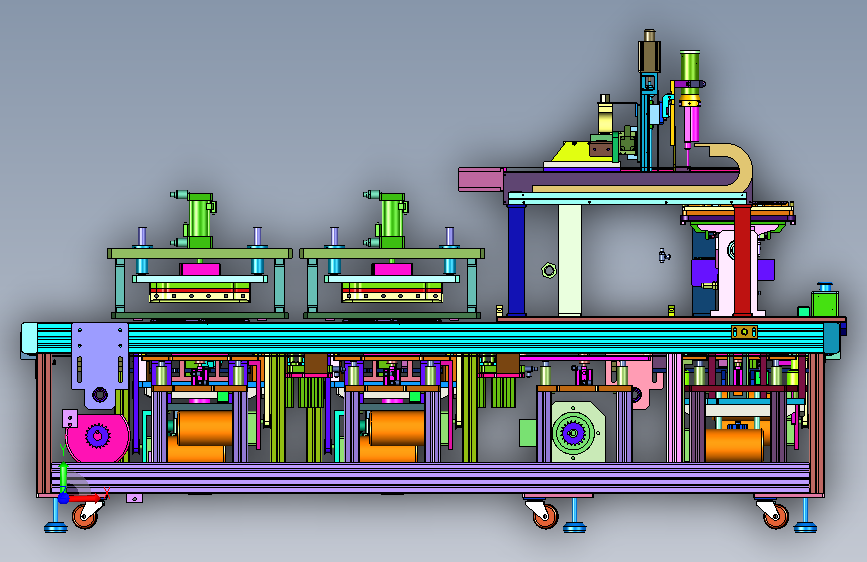Viewport: 867px width, 562px height.
Task: Pick the magenta-tipped dispenser nozzle at top right
Action: pyautogui.click(x=690, y=127)
